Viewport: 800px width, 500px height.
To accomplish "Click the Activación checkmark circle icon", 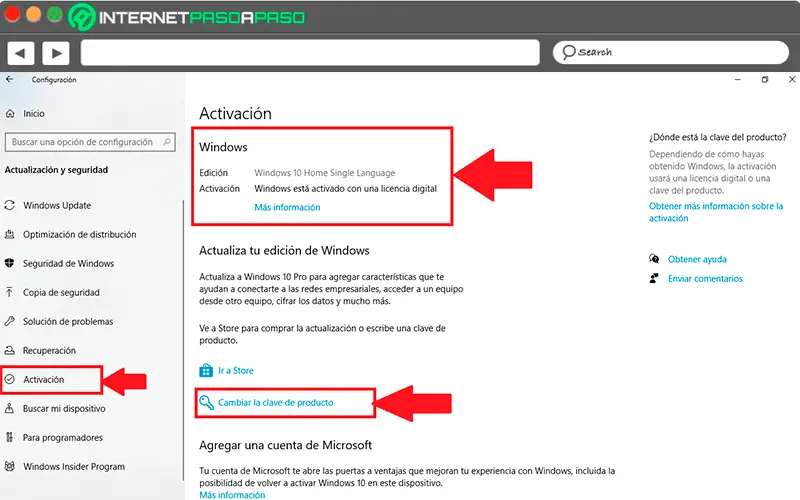I will [x=10, y=379].
